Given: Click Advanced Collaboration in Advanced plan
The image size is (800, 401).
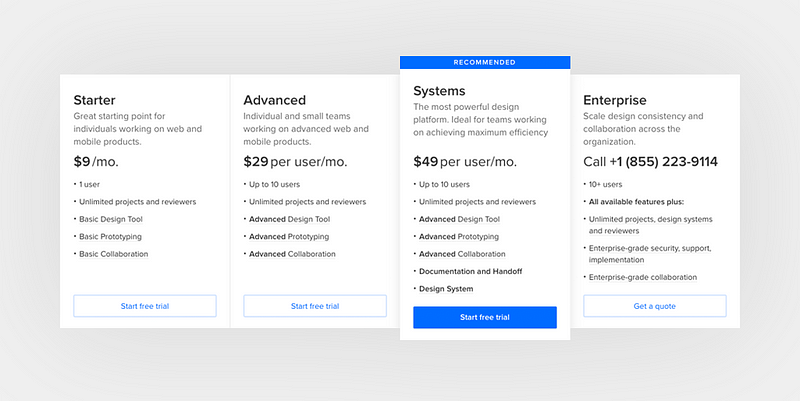Looking at the screenshot, I should 292,254.
